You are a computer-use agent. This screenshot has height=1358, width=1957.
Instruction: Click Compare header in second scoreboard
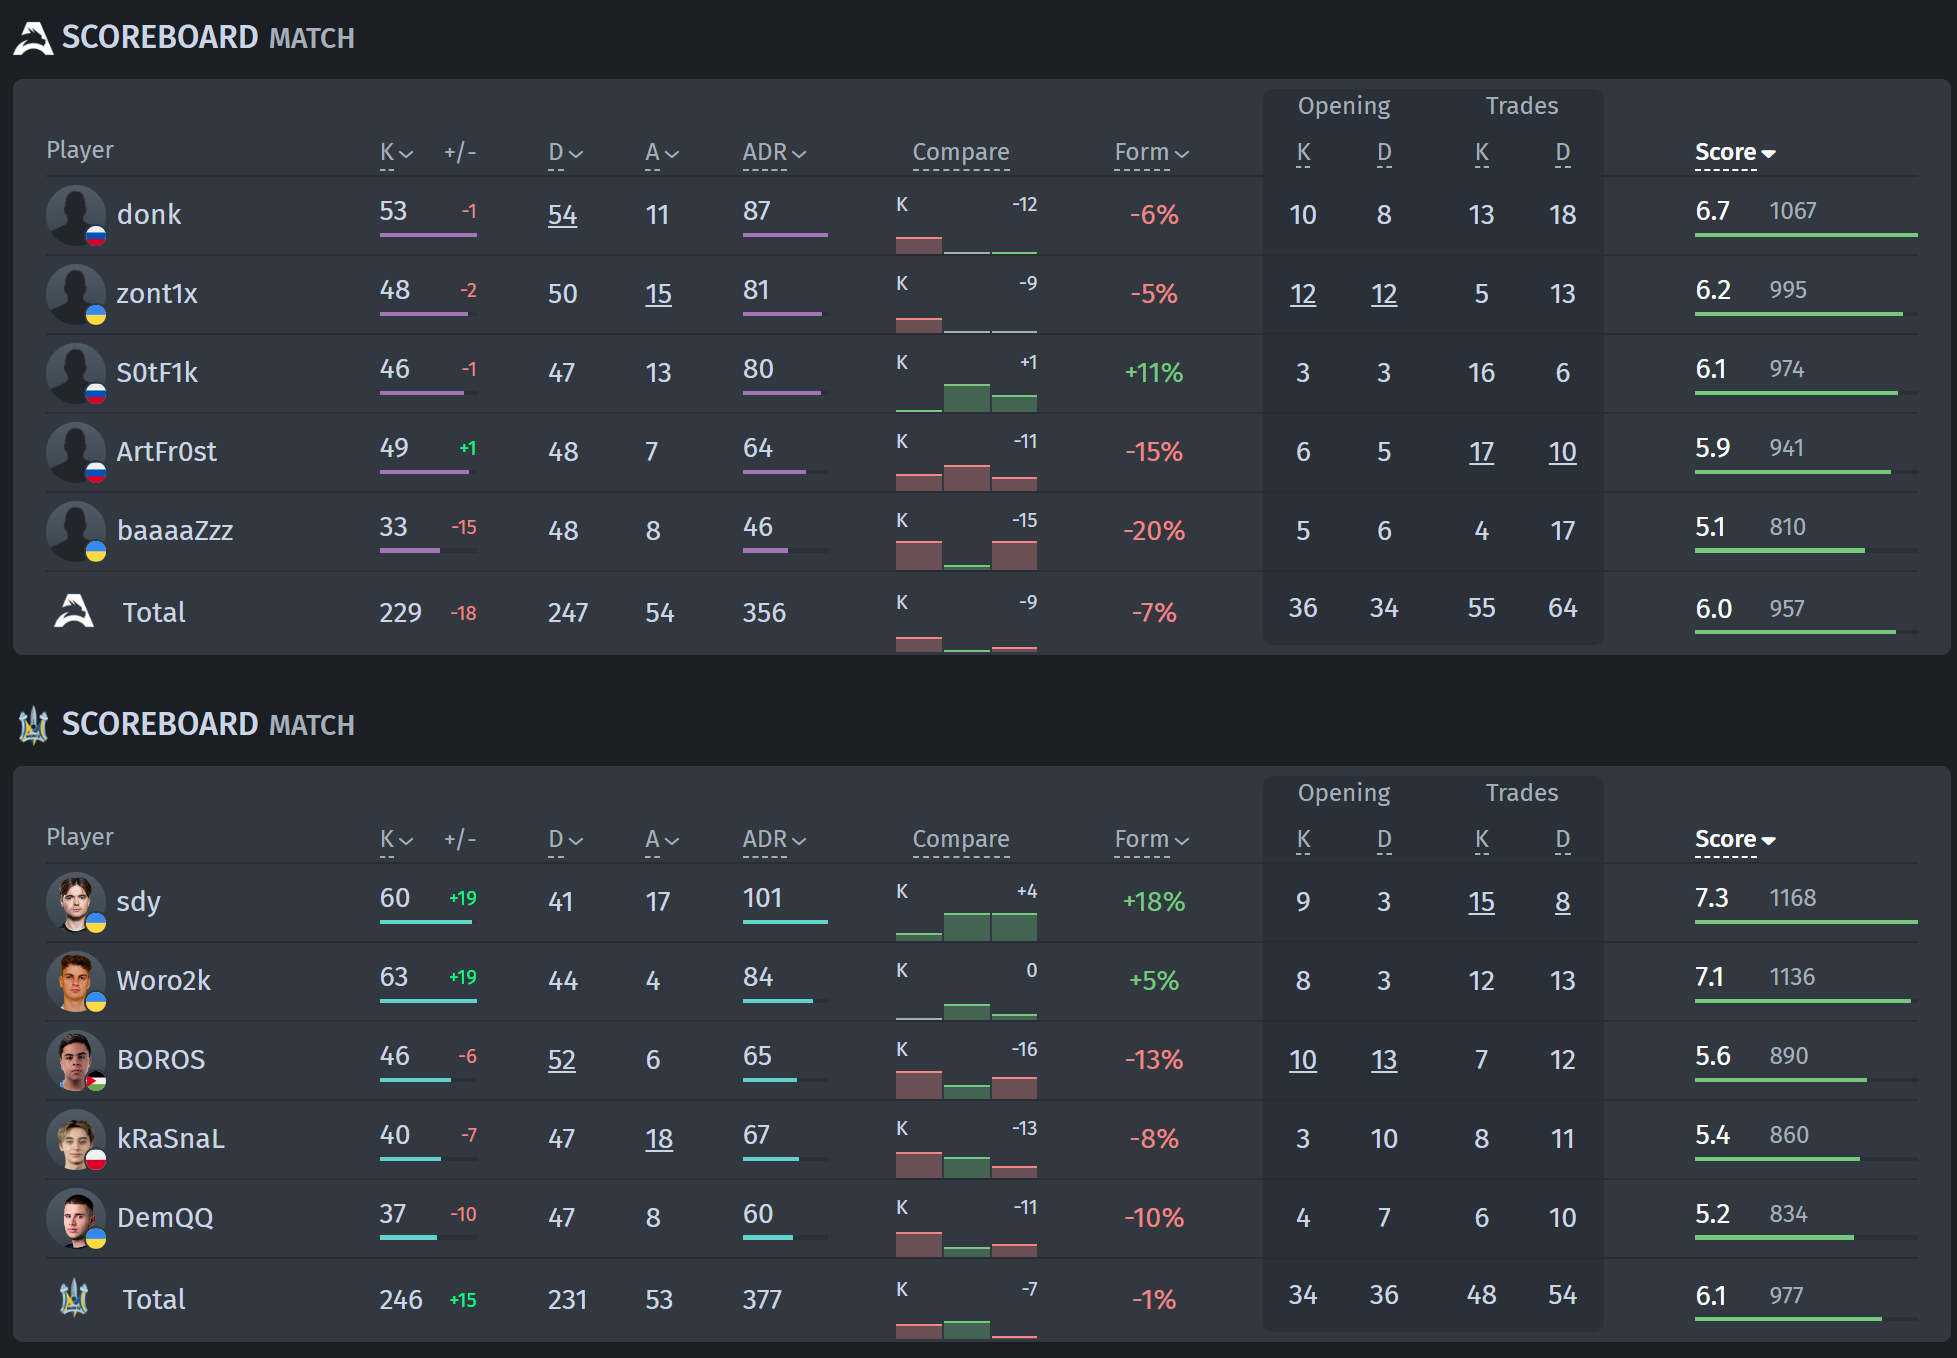961,840
